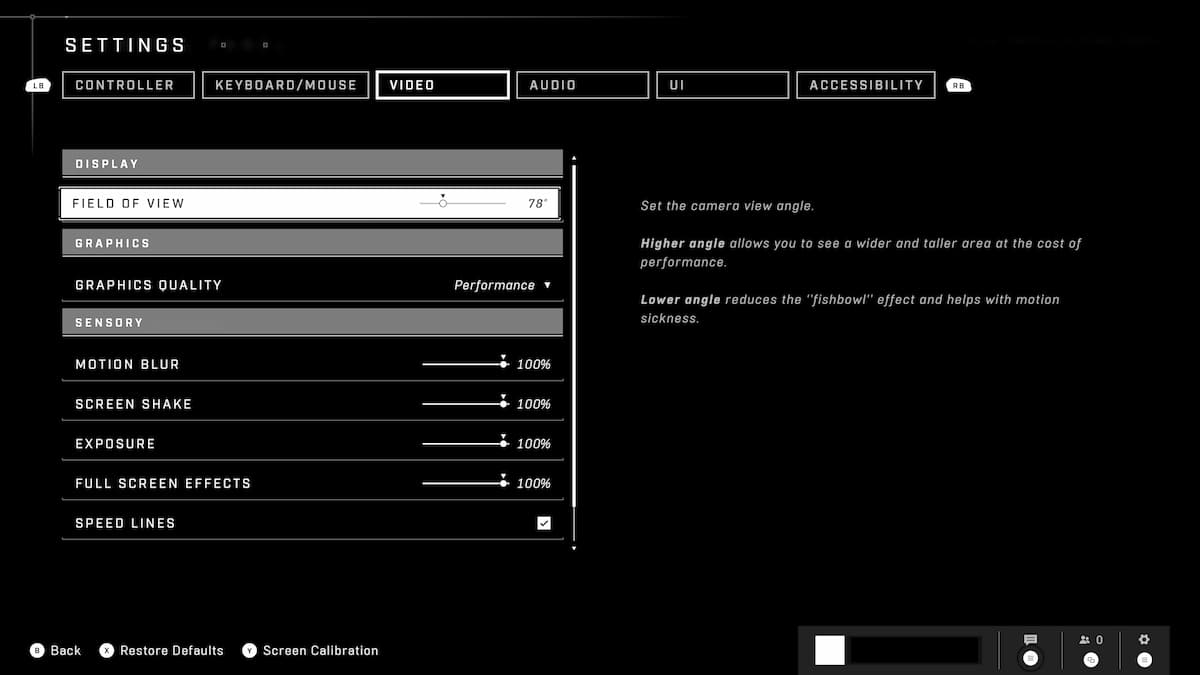Viewport: 1200px width, 675px height.
Task: Open the chat speech bubble icon
Action: 1030,640
